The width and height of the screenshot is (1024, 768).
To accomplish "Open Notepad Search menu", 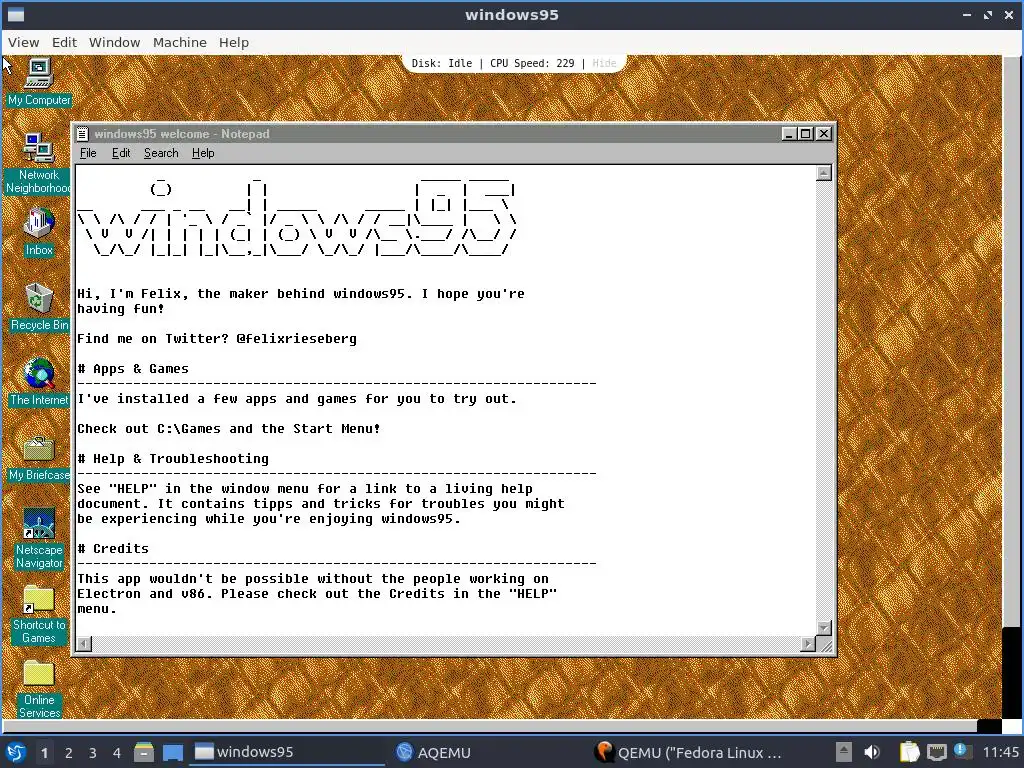I will click(161, 153).
